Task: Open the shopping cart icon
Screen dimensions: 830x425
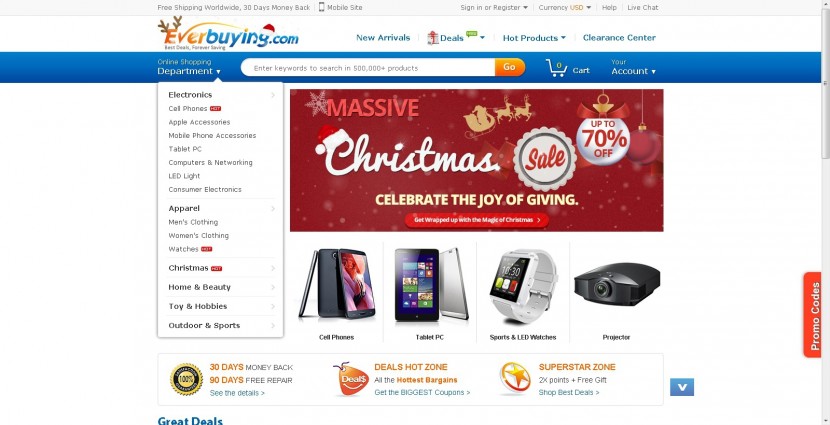Action: (x=556, y=68)
